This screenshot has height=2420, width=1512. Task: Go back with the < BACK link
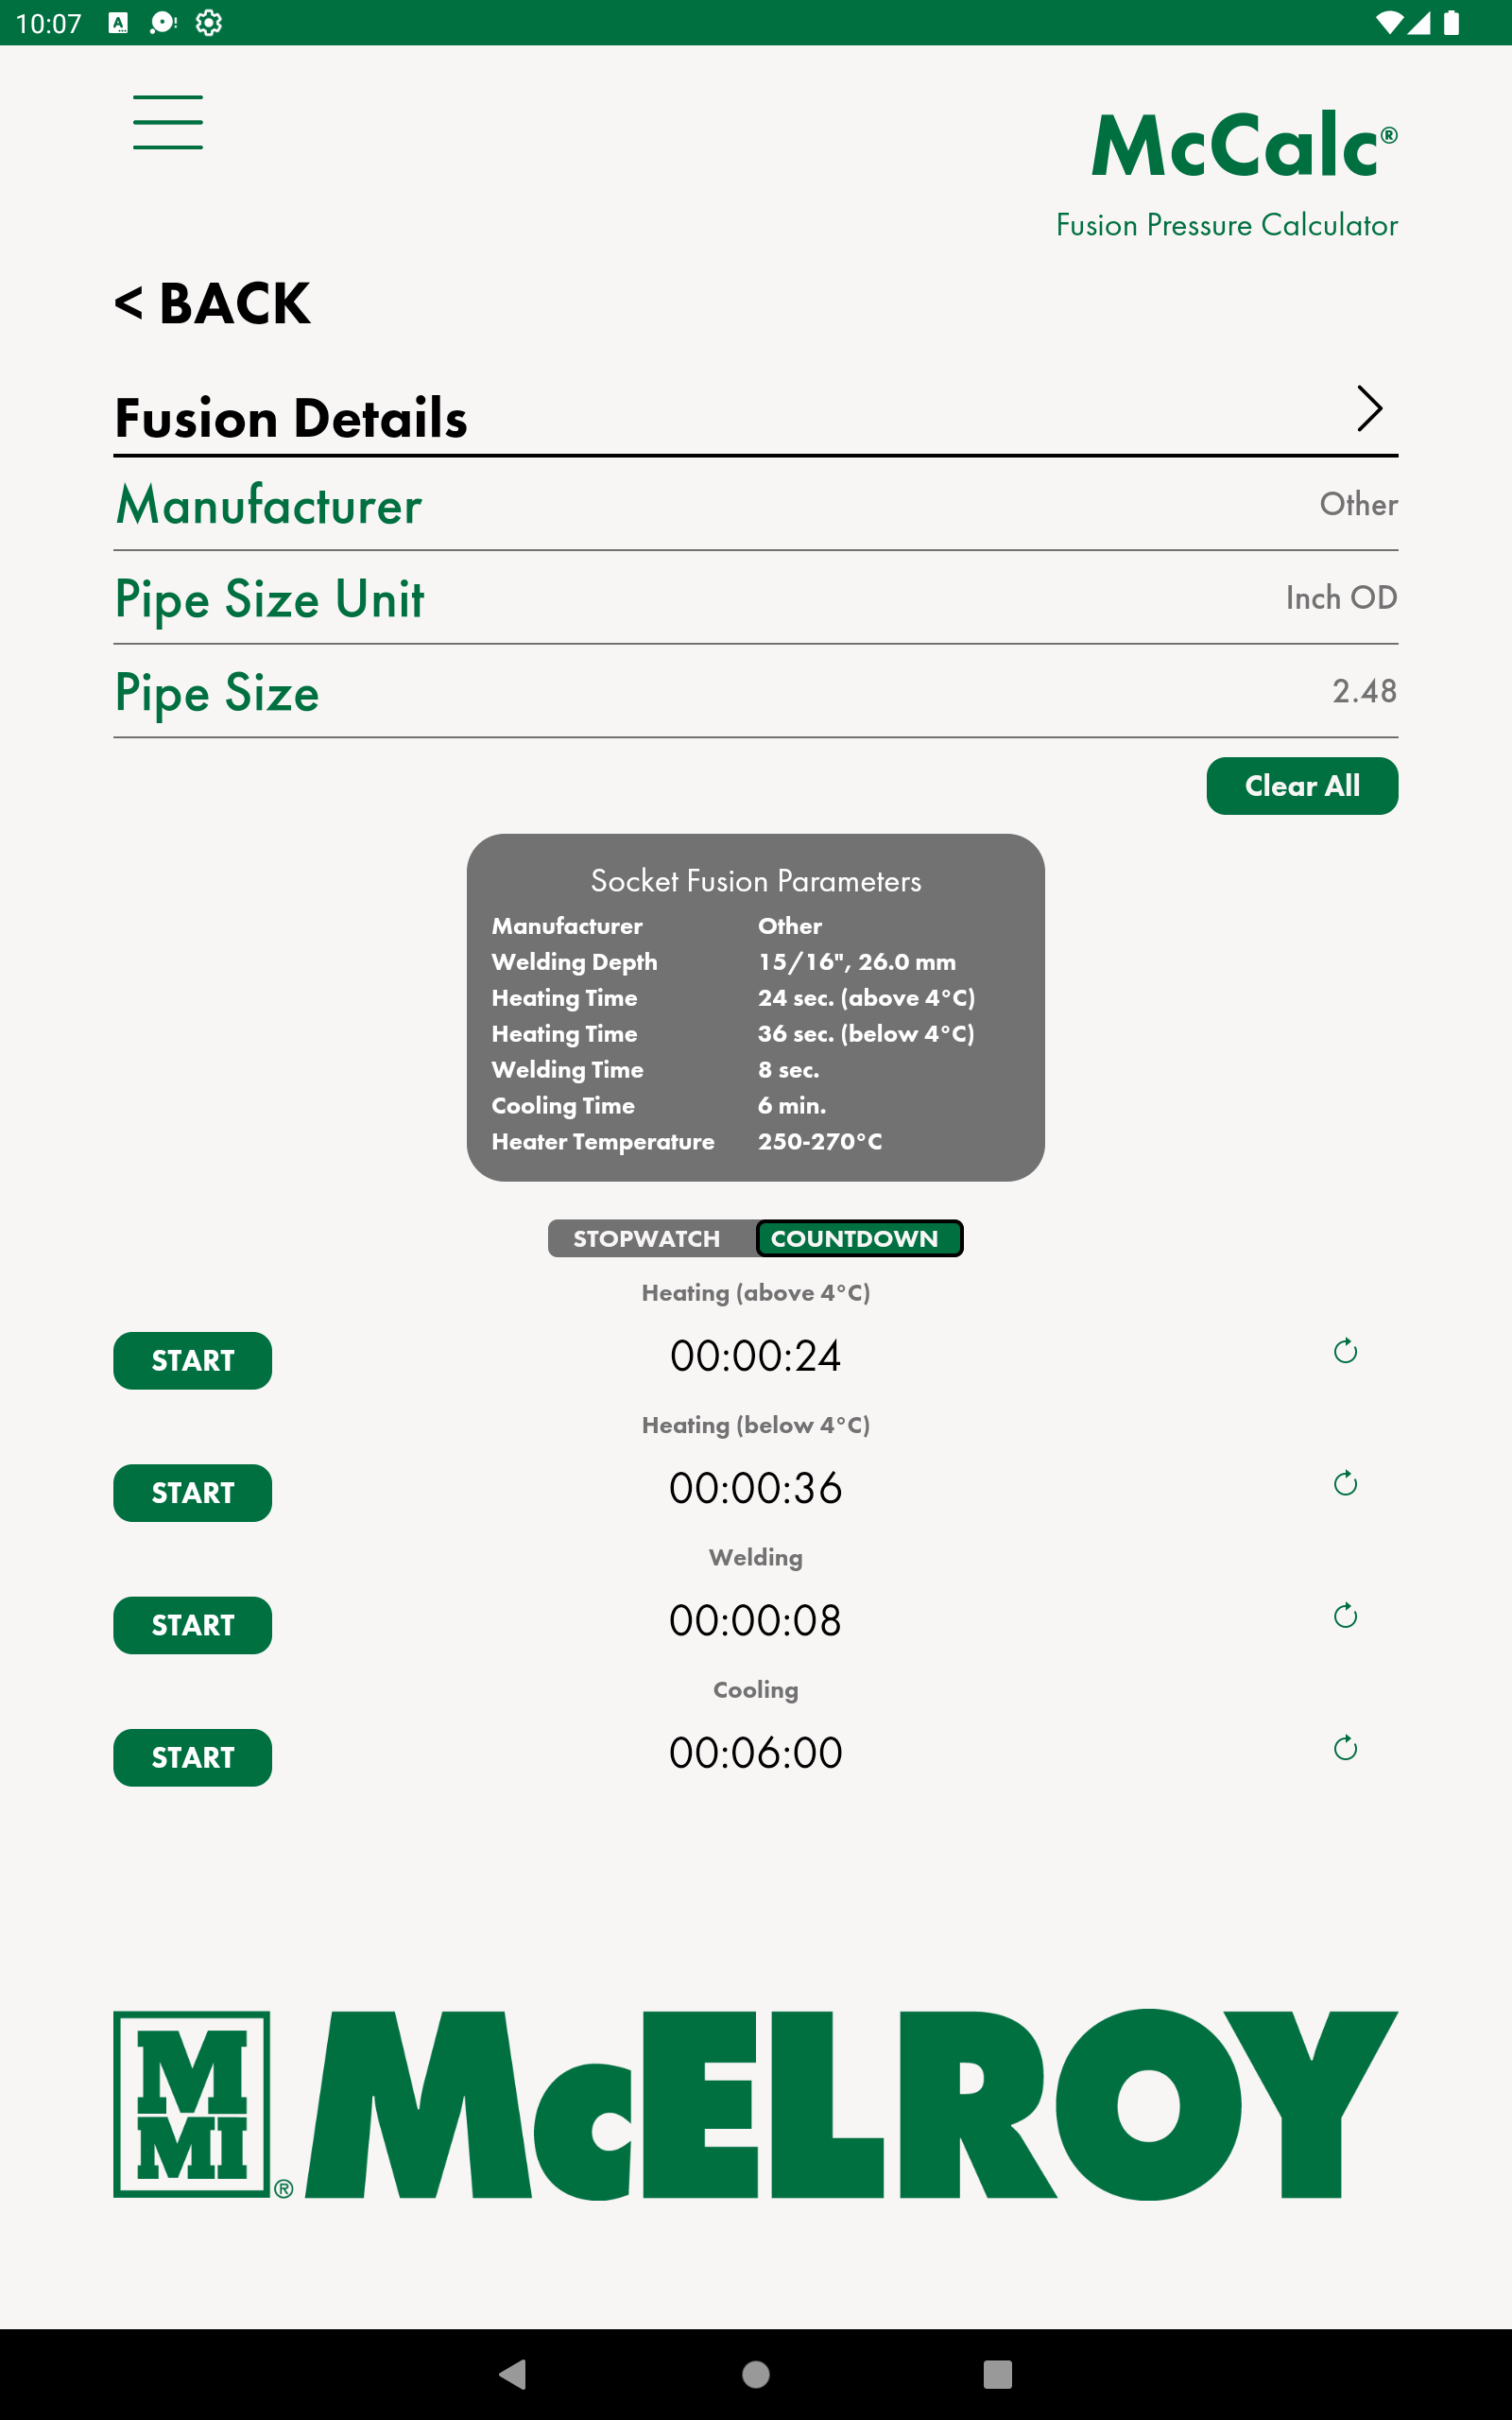click(212, 303)
